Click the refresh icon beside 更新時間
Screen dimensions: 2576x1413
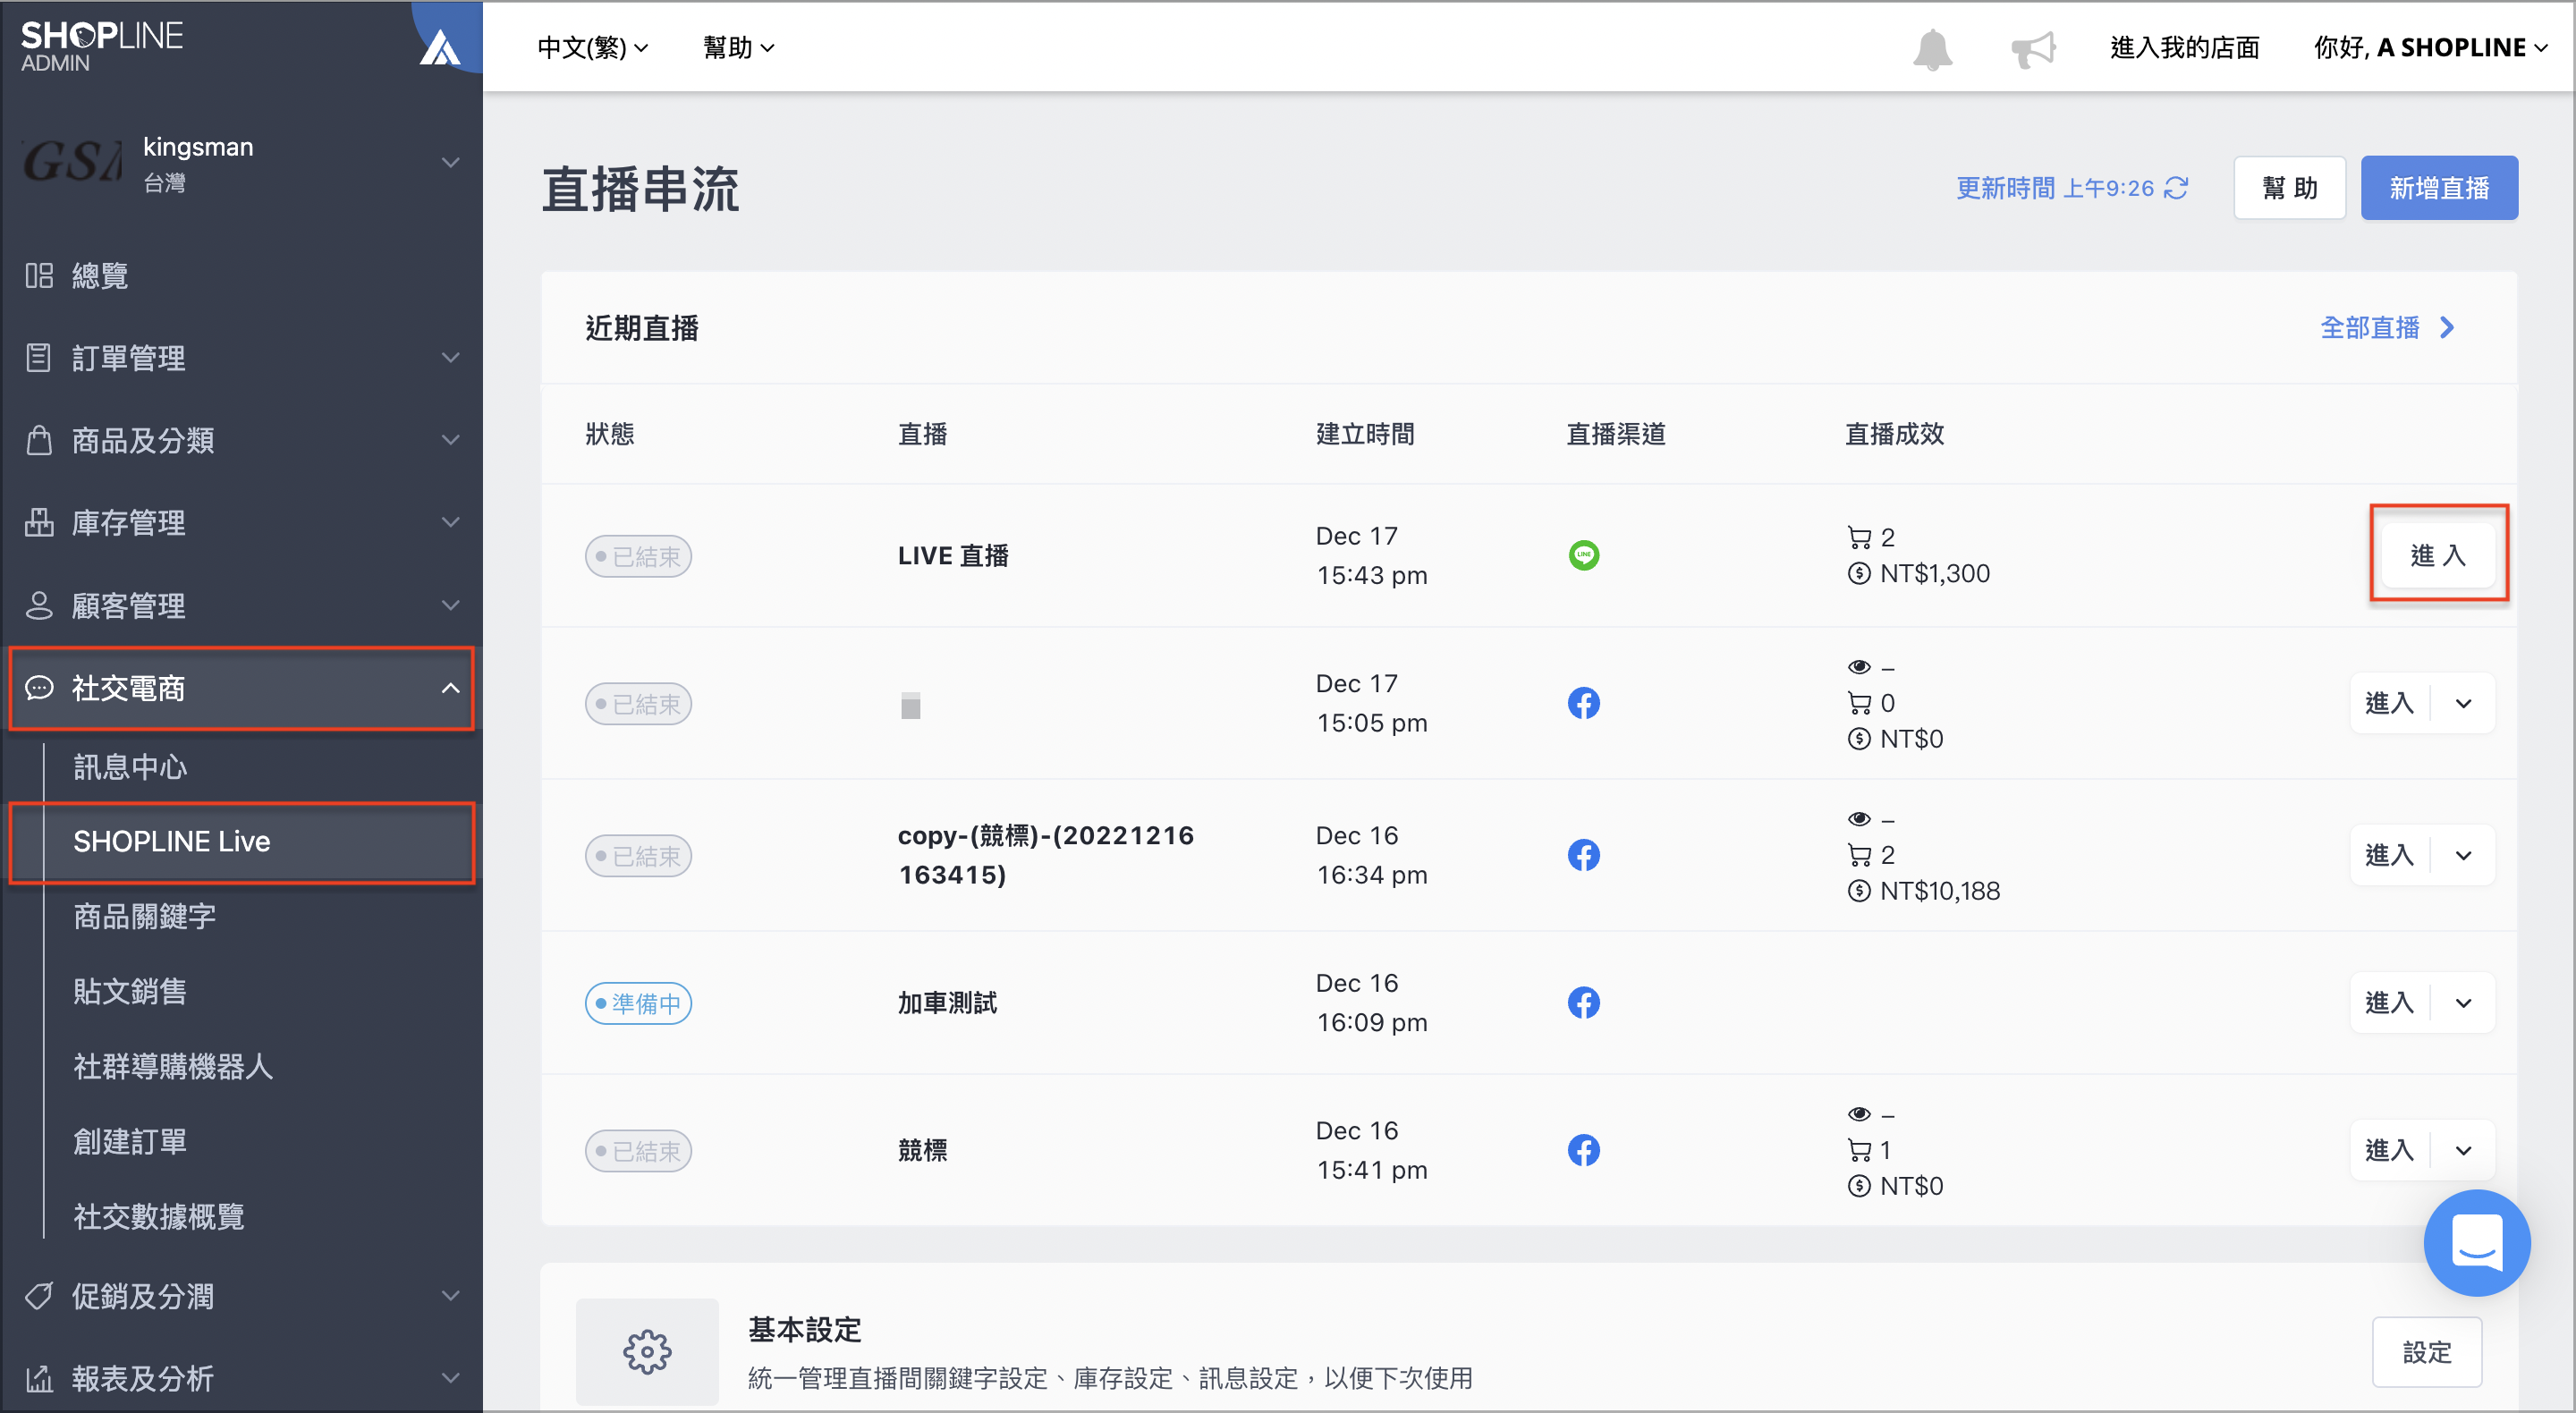(2176, 188)
